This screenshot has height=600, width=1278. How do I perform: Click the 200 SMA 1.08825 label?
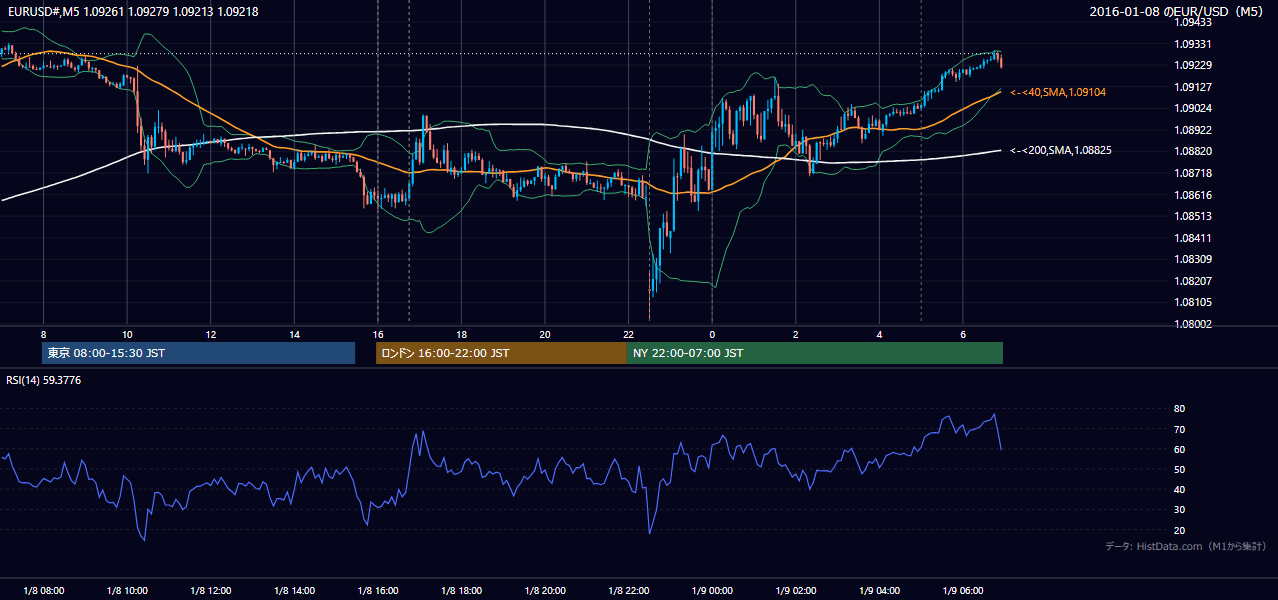pos(1061,150)
